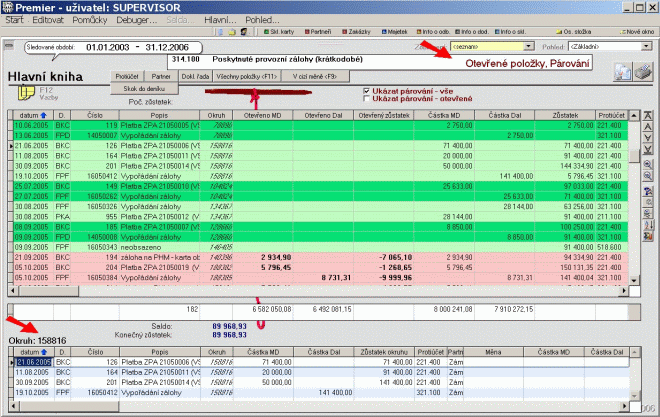The height and width of the screenshot is (417, 660).
Task: Click the Skok do deníku button
Action: (144, 89)
